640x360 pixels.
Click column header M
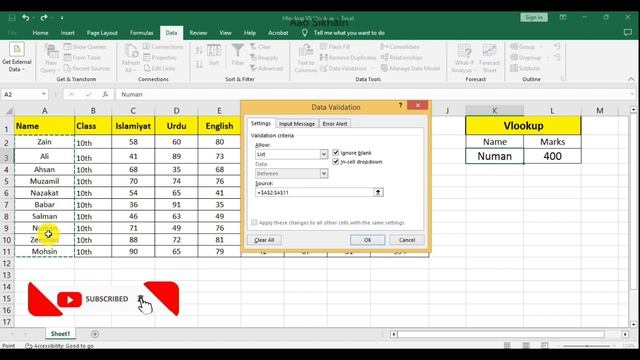point(600,111)
